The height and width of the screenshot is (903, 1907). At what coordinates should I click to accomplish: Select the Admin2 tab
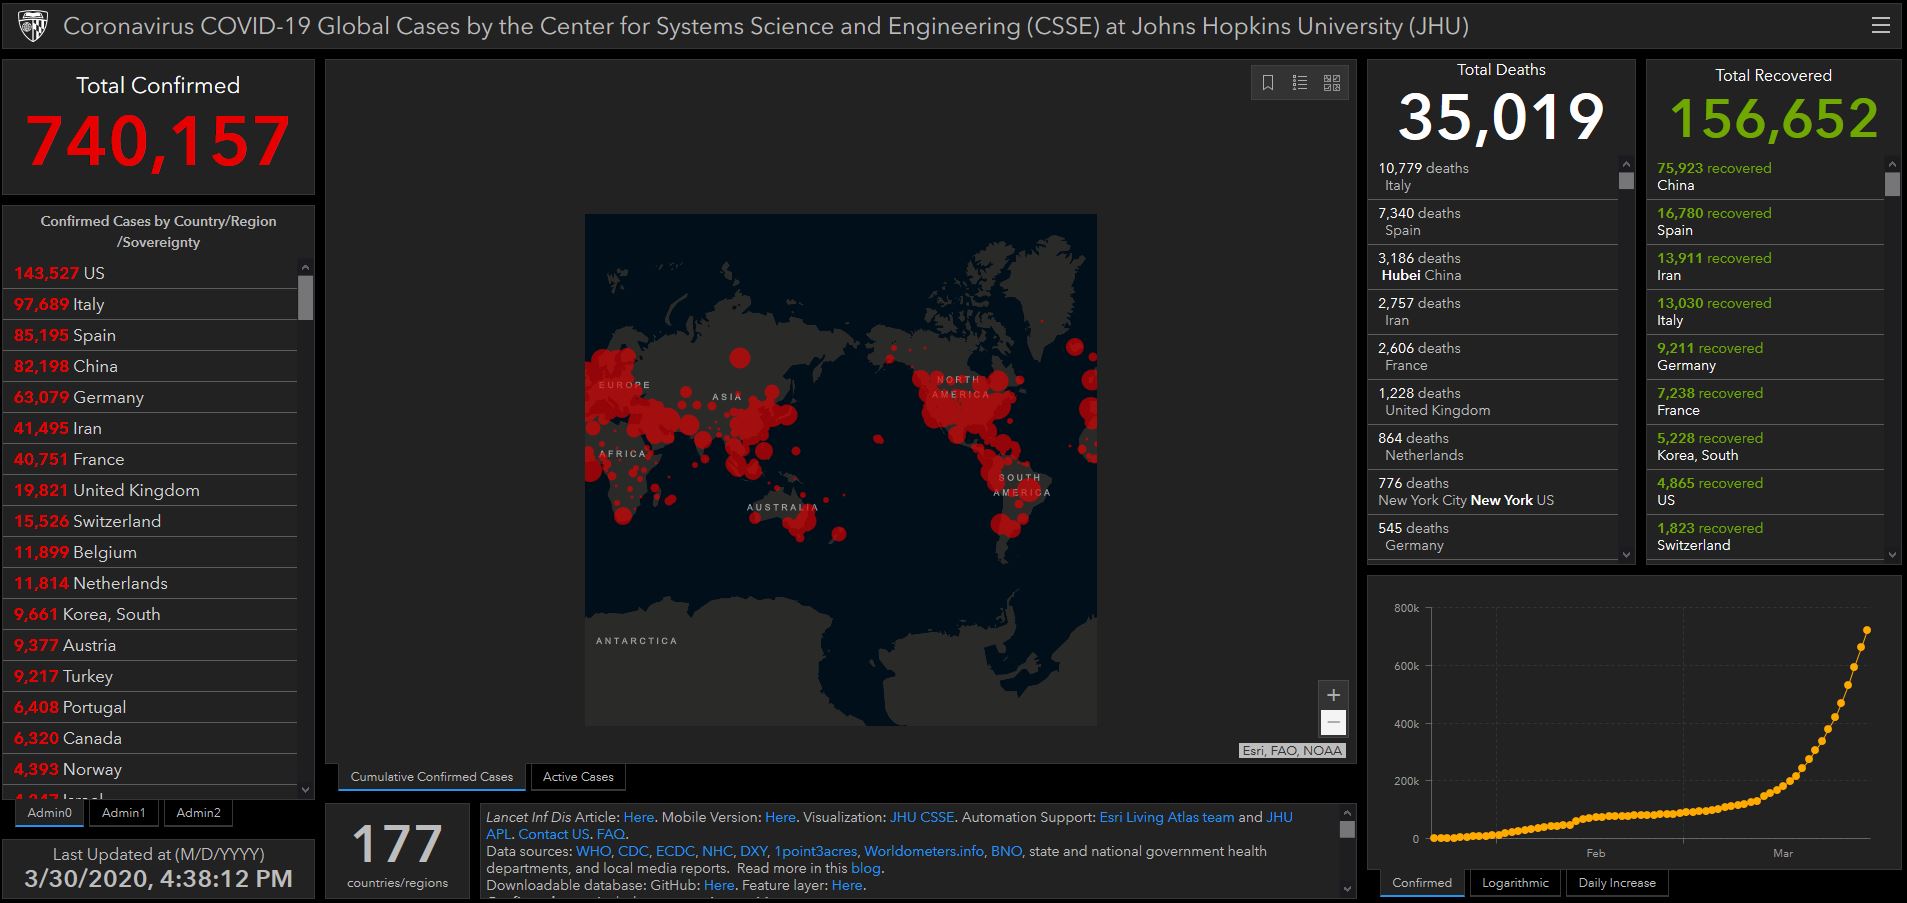198,813
